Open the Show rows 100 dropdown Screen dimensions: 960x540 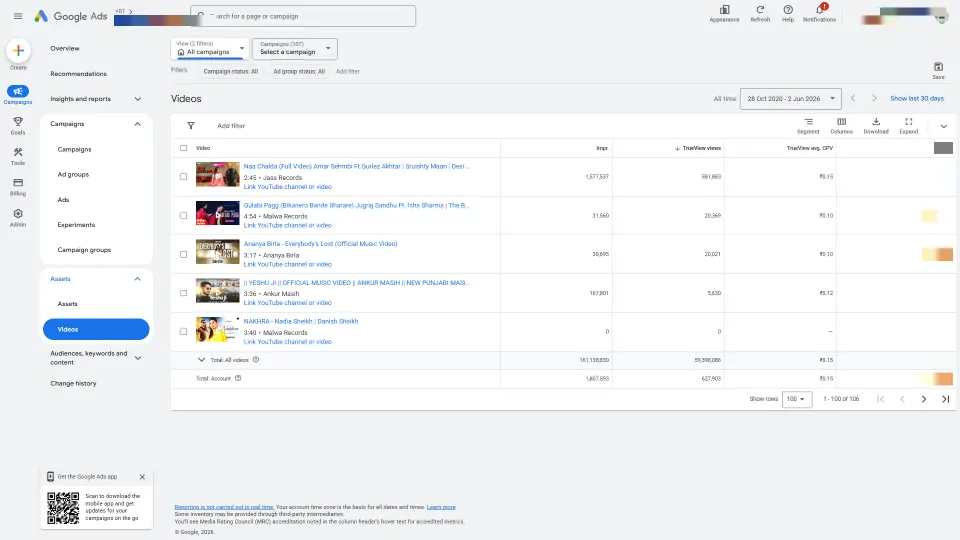[797, 399]
